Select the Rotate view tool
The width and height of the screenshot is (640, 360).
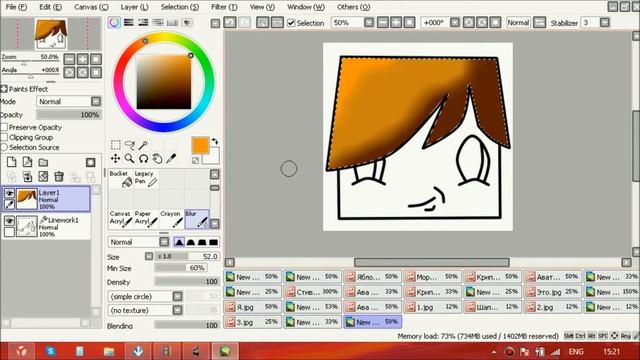pos(143,158)
